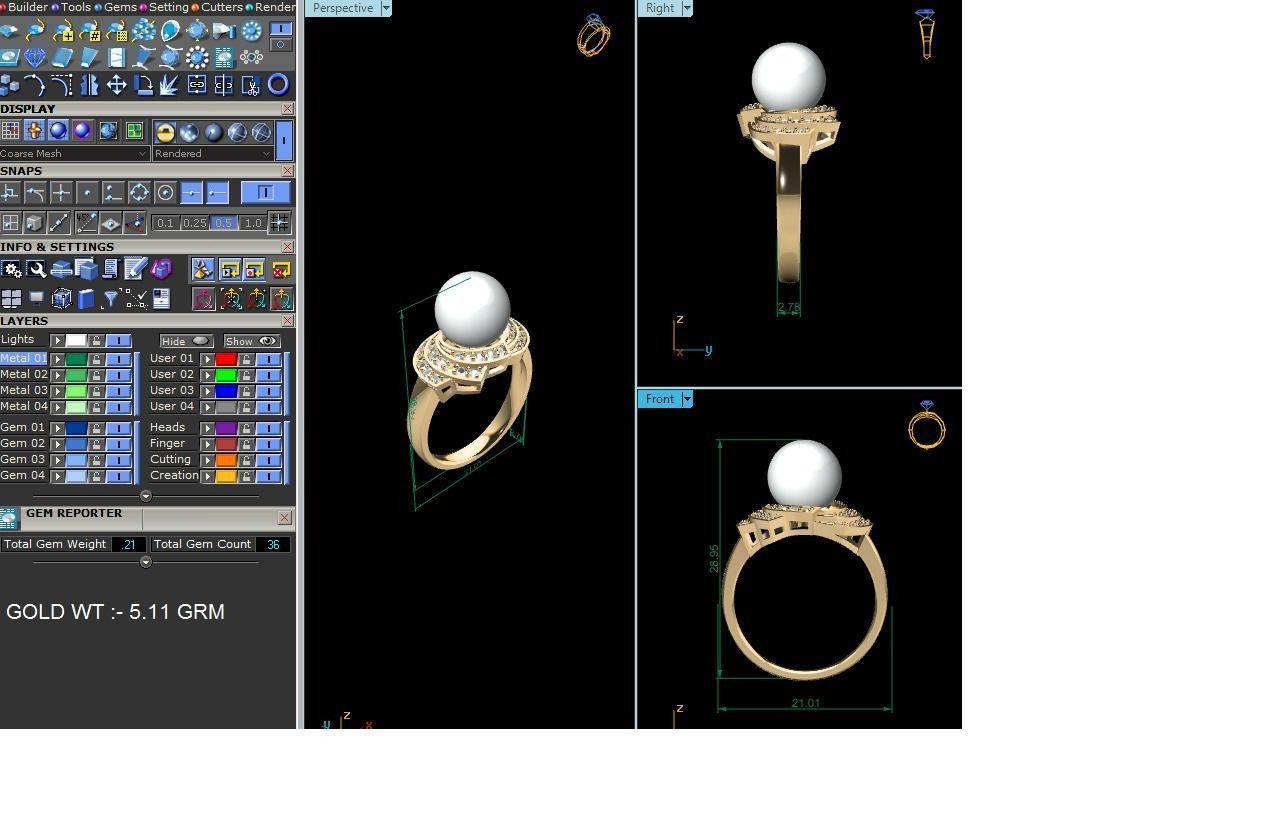Toggle the quadrant snap button
The image size is (1274, 816).
click(139, 193)
